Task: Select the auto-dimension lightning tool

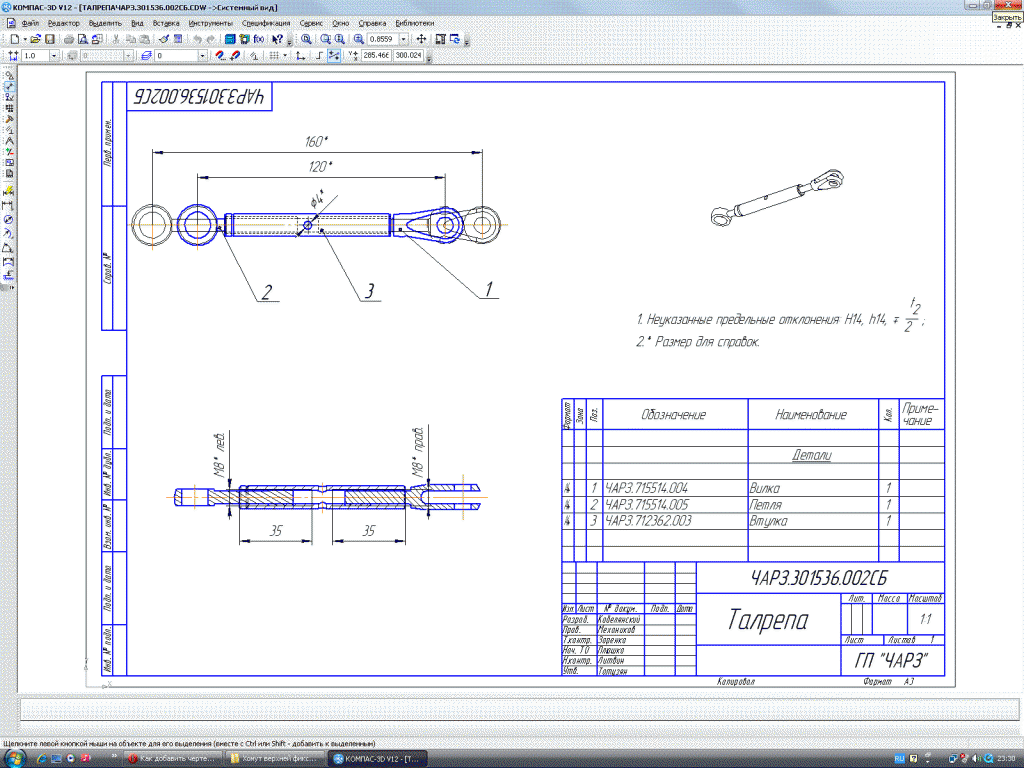Action: coord(8,191)
